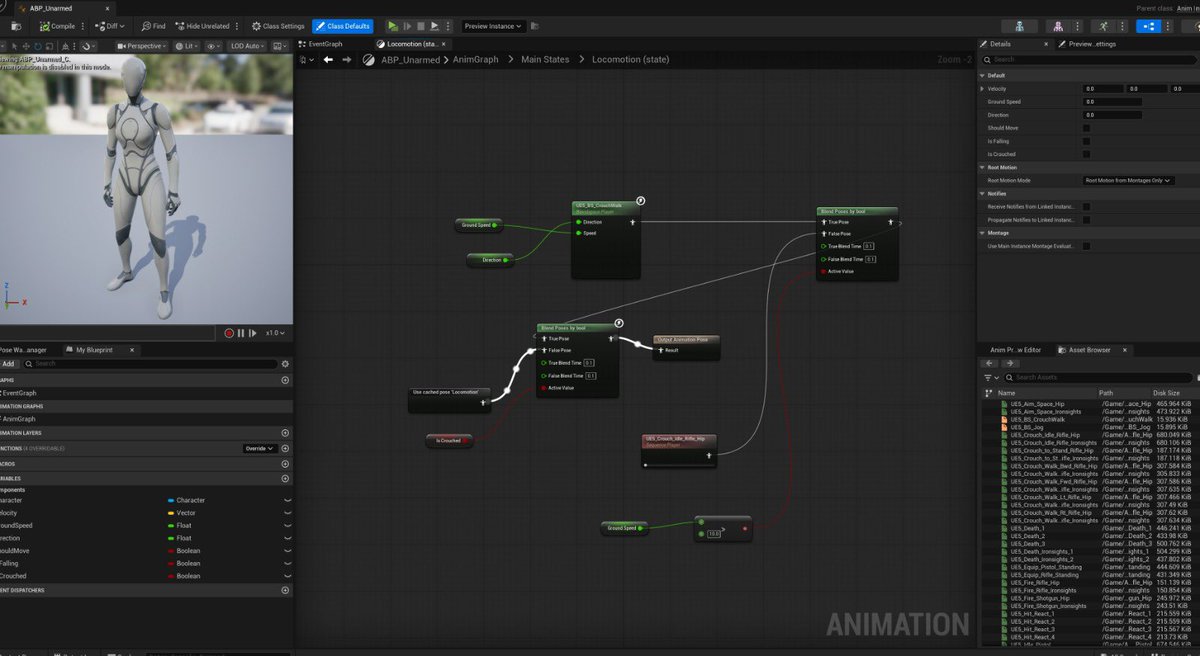The height and width of the screenshot is (656, 1200).
Task: Open the Root Motion Mode dropdown
Action: 1128,180
